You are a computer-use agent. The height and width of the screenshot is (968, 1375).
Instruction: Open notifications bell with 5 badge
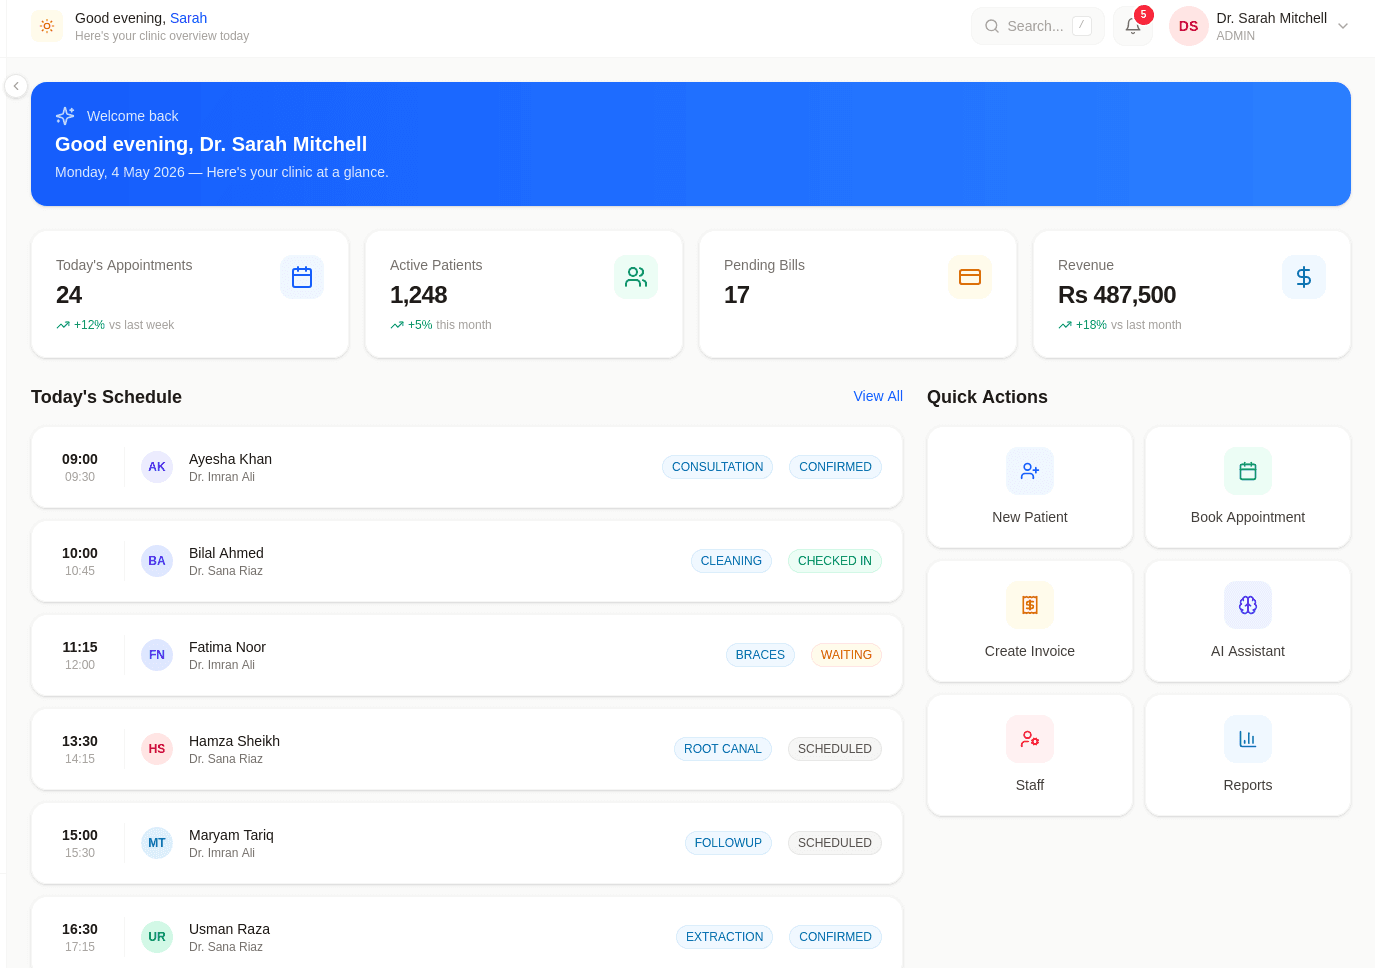(x=1133, y=26)
